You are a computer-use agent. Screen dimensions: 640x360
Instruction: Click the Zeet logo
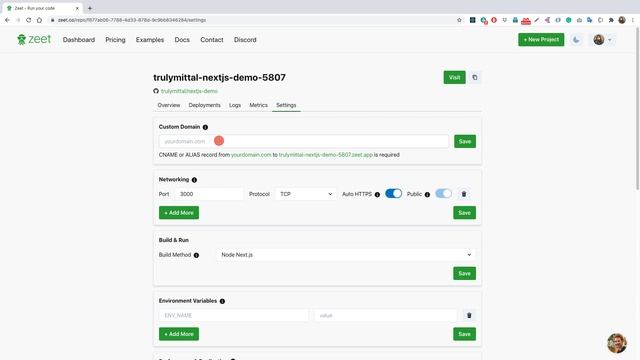[x=34, y=40]
